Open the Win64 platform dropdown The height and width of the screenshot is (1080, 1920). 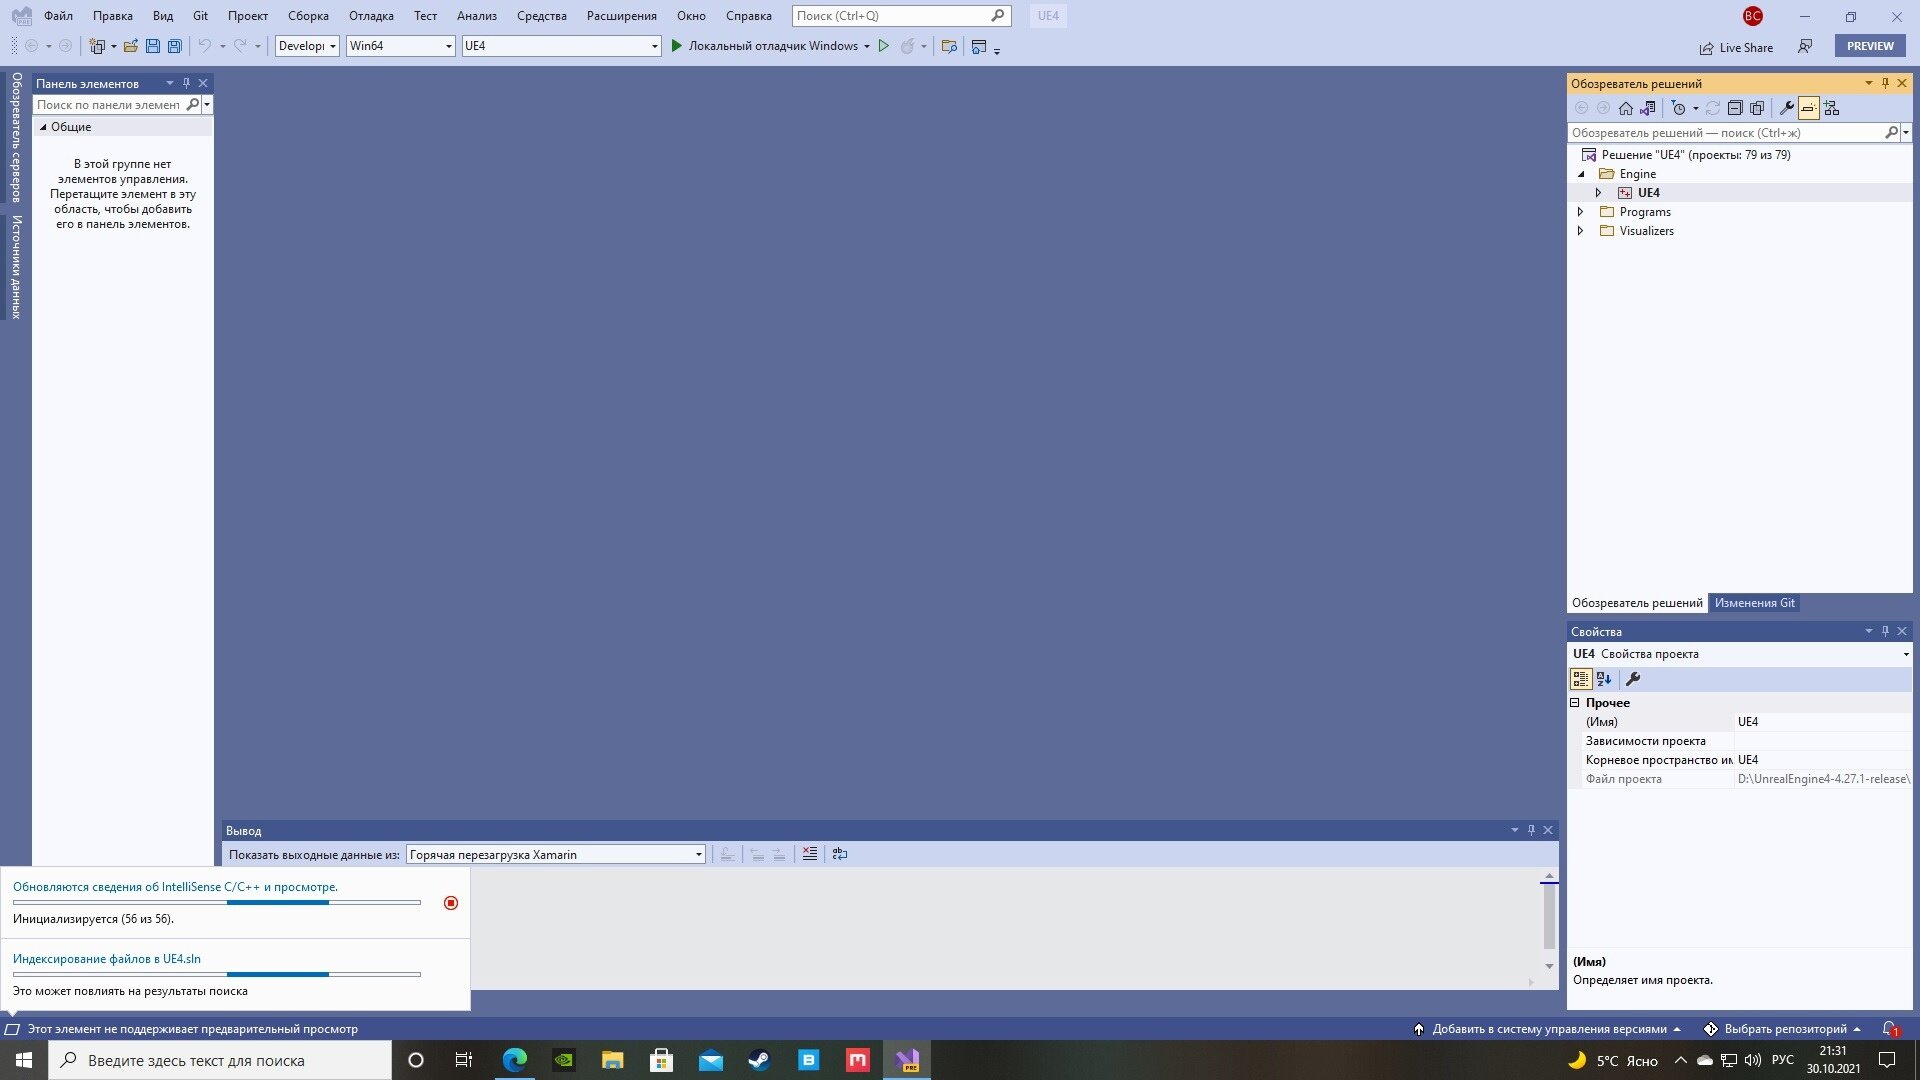[400, 46]
